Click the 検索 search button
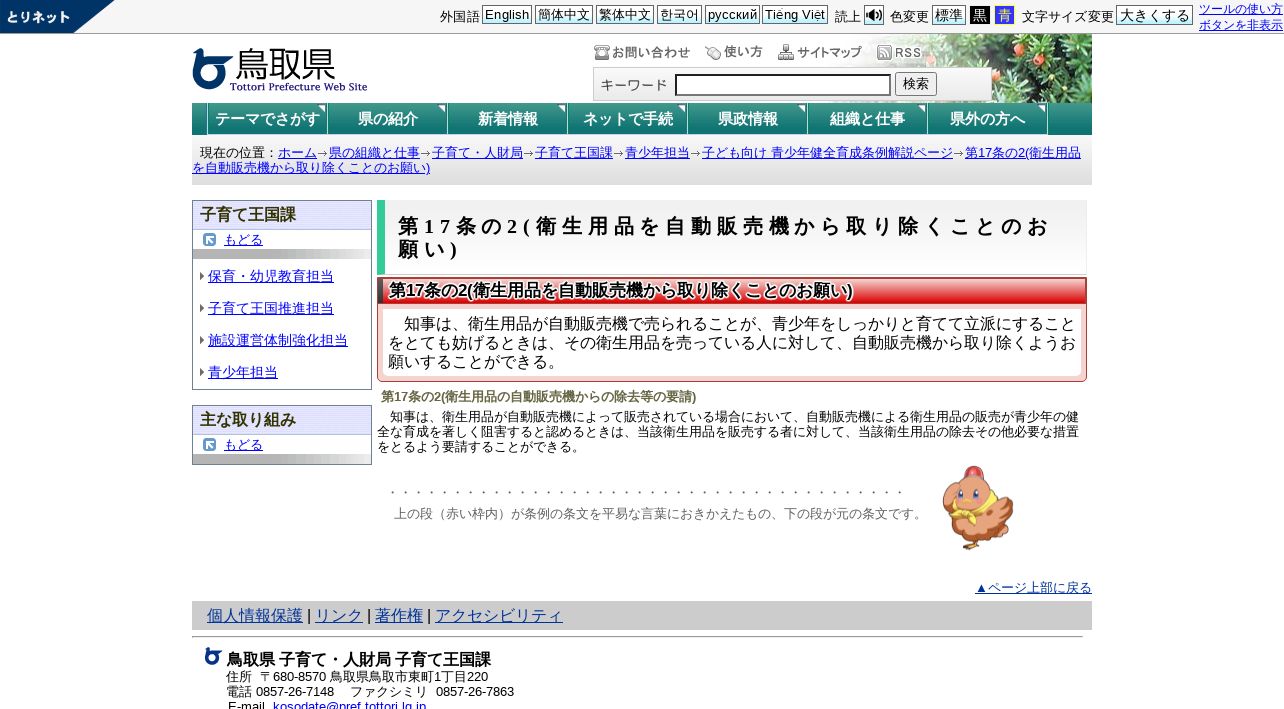The image size is (1284, 709). tap(916, 84)
